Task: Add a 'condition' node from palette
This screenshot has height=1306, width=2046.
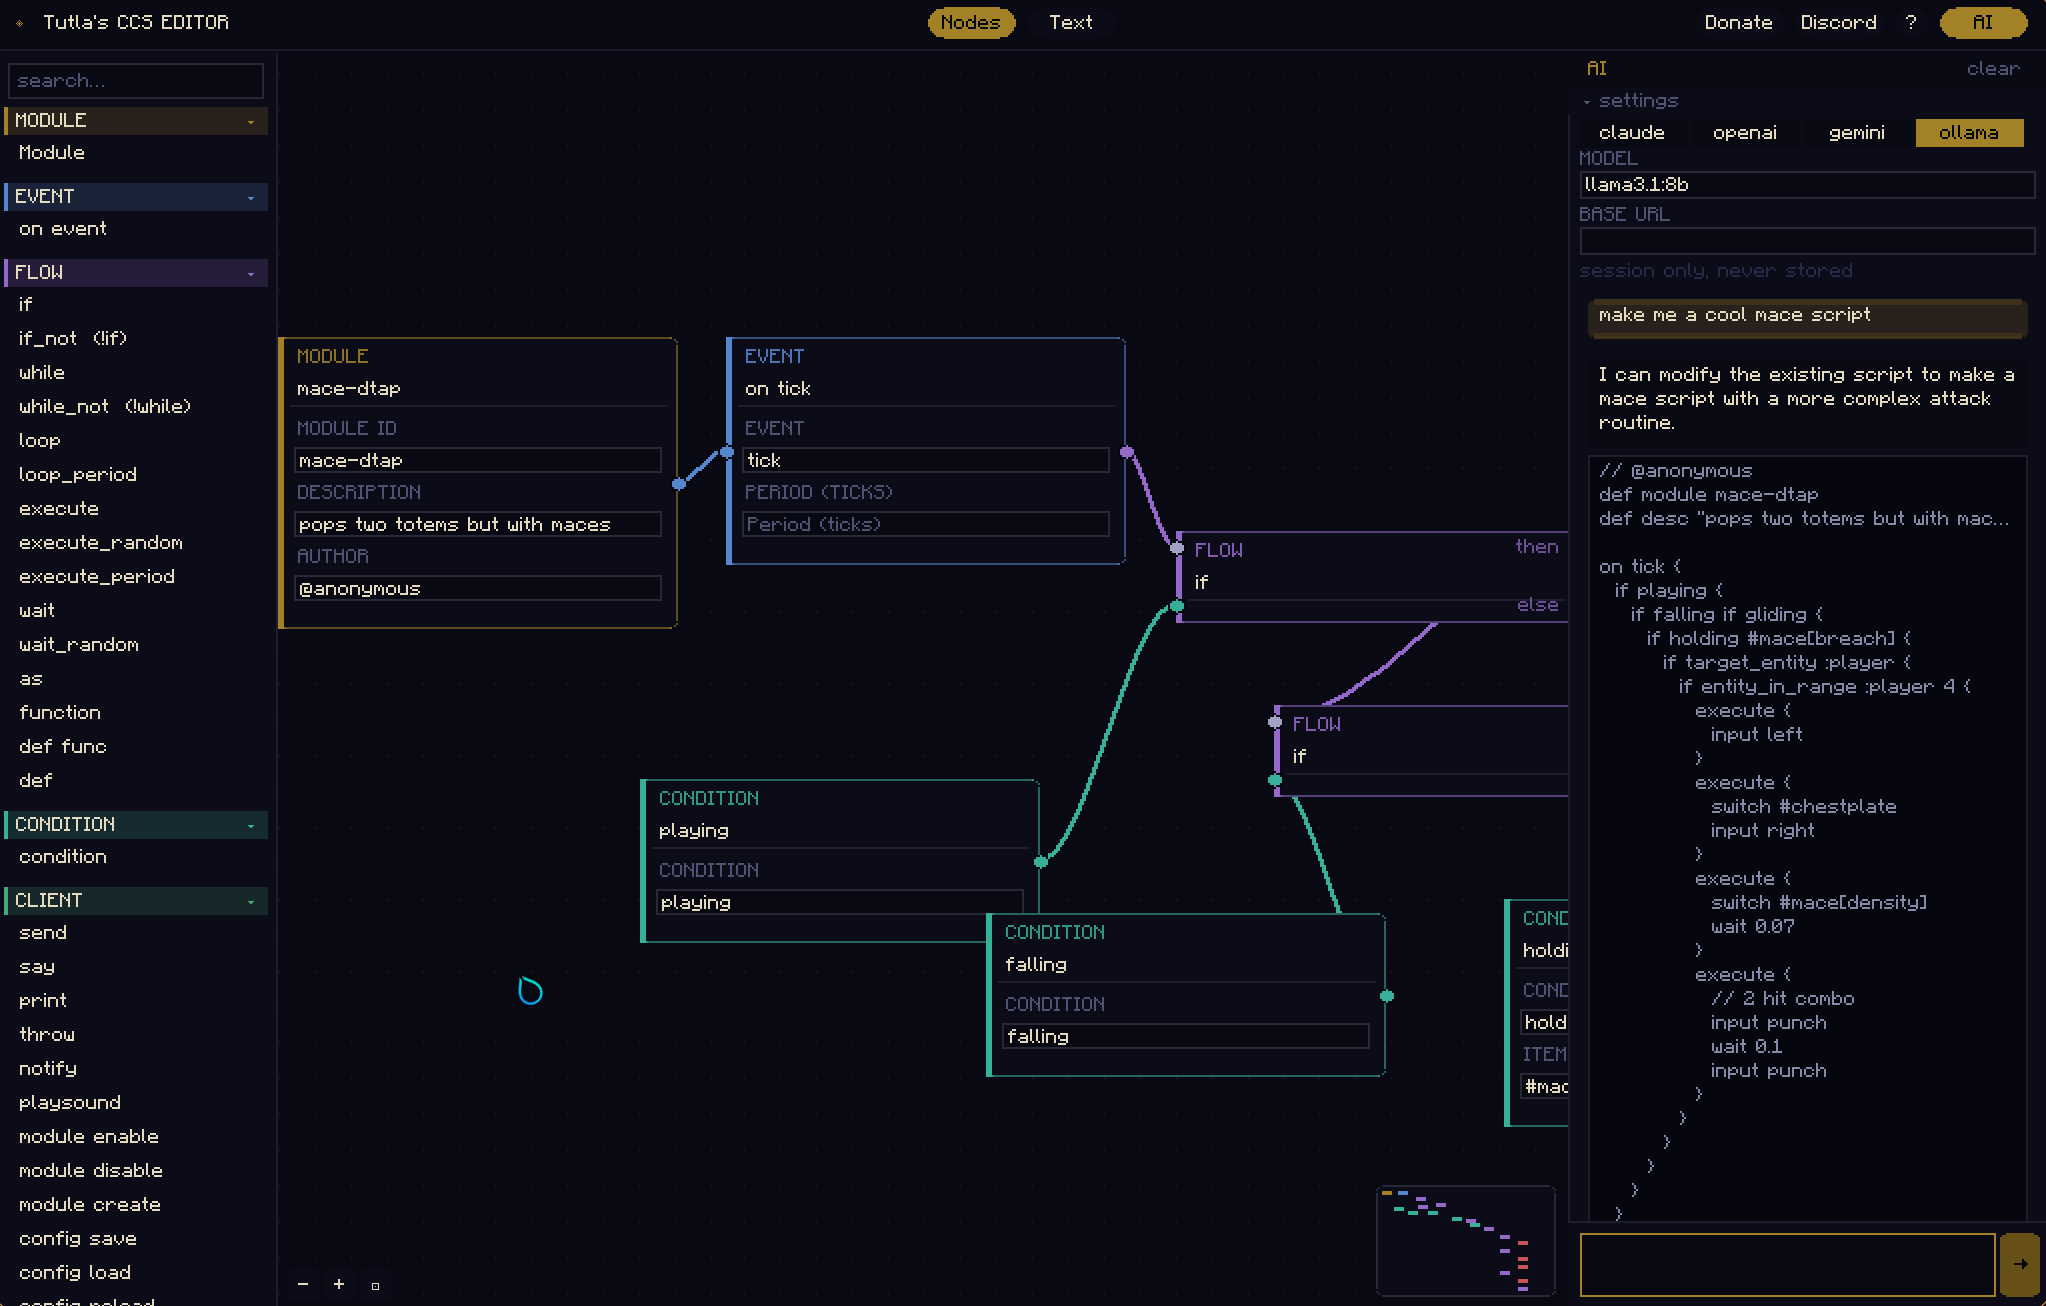Action: [63, 857]
